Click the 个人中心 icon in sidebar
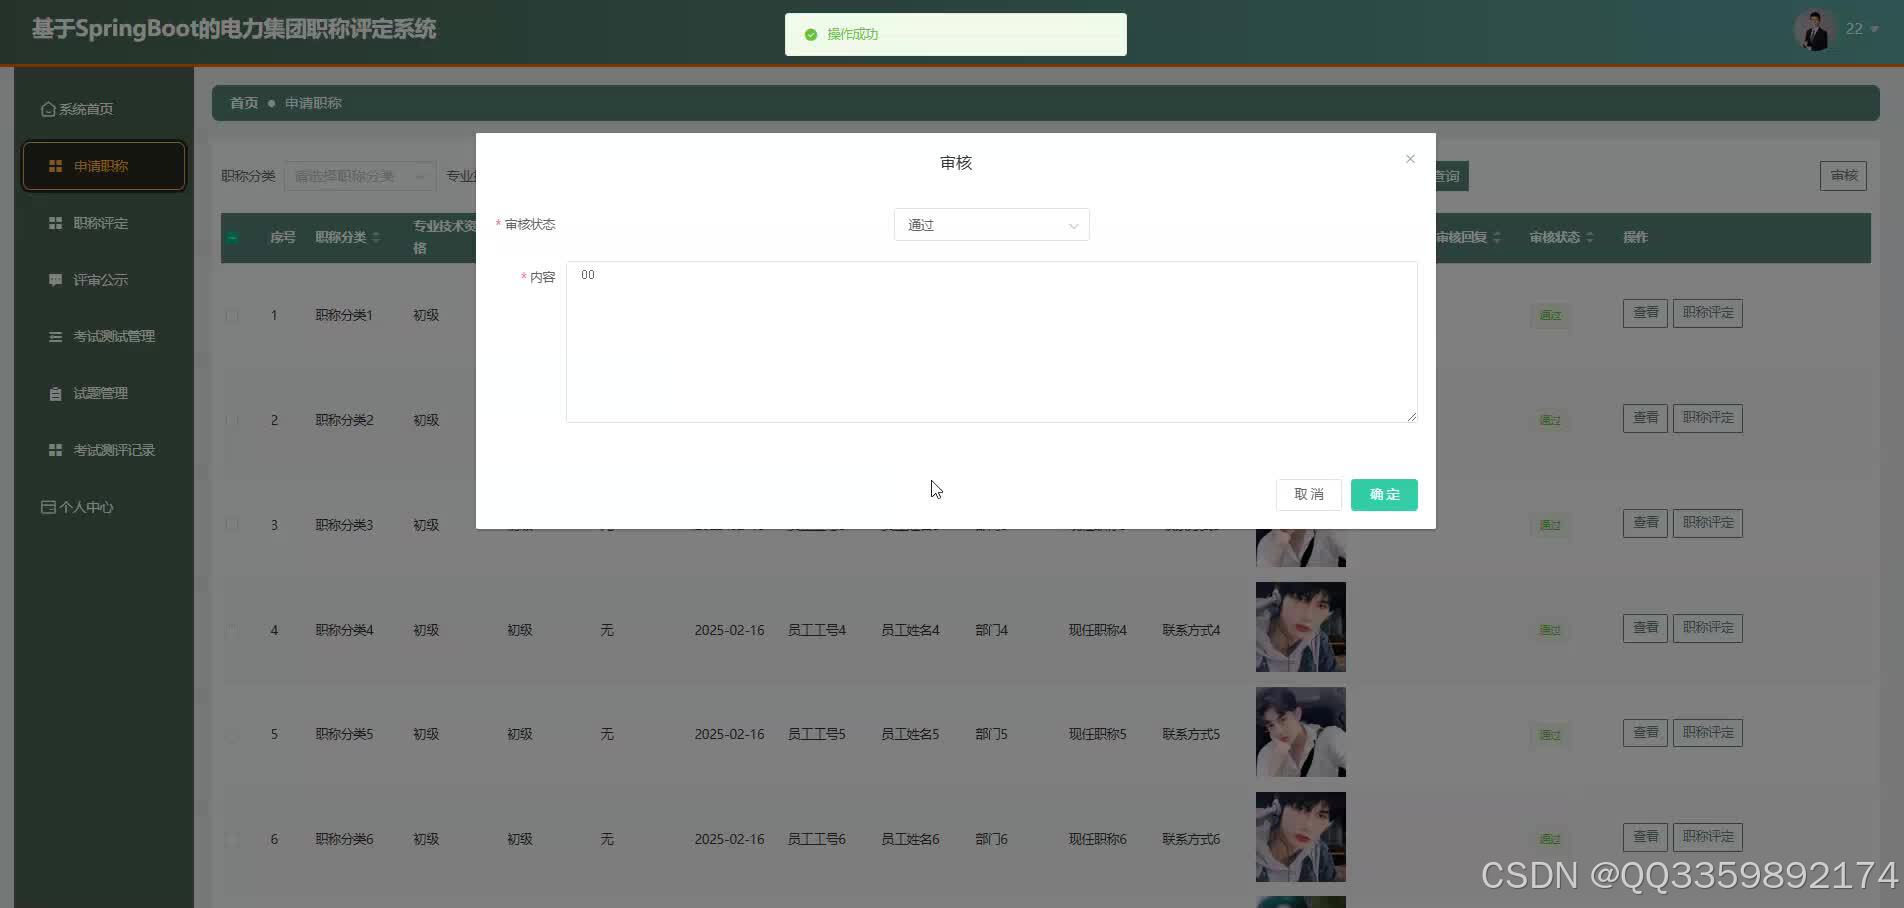 click(47, 507)
